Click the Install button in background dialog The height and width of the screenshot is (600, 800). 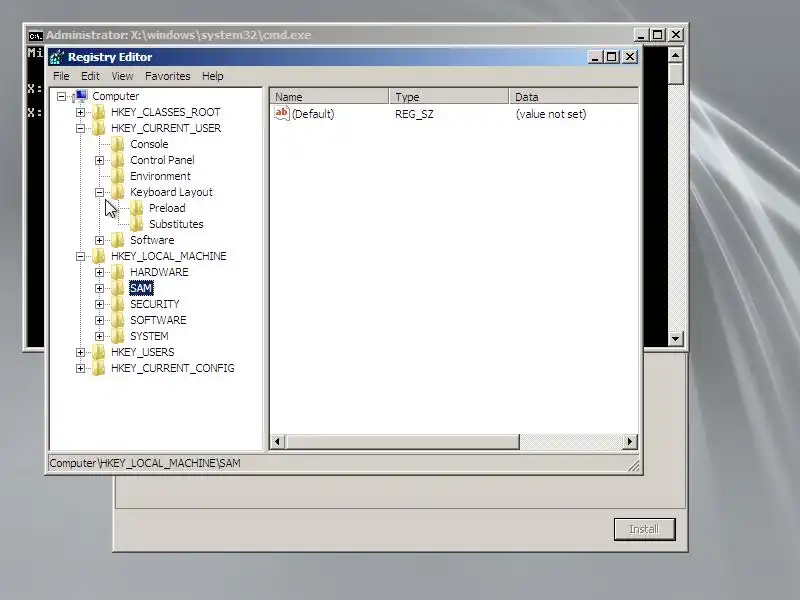tap(644, 529)
